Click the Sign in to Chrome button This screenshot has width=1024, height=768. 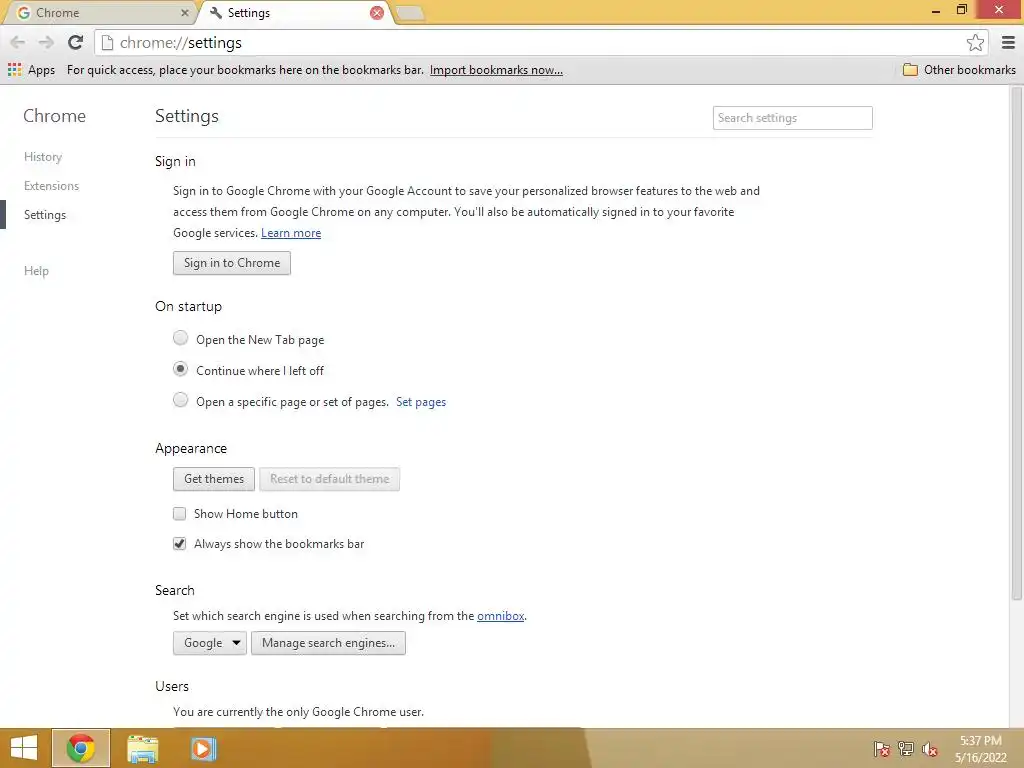coord(232,263)
